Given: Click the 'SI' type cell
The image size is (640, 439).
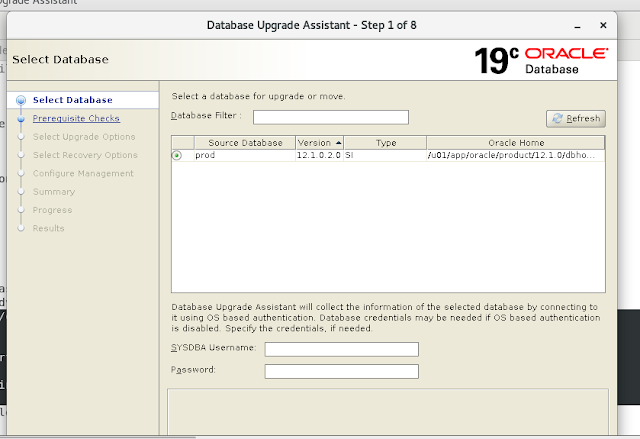Looking at the screenshot, I should point(385,155).
